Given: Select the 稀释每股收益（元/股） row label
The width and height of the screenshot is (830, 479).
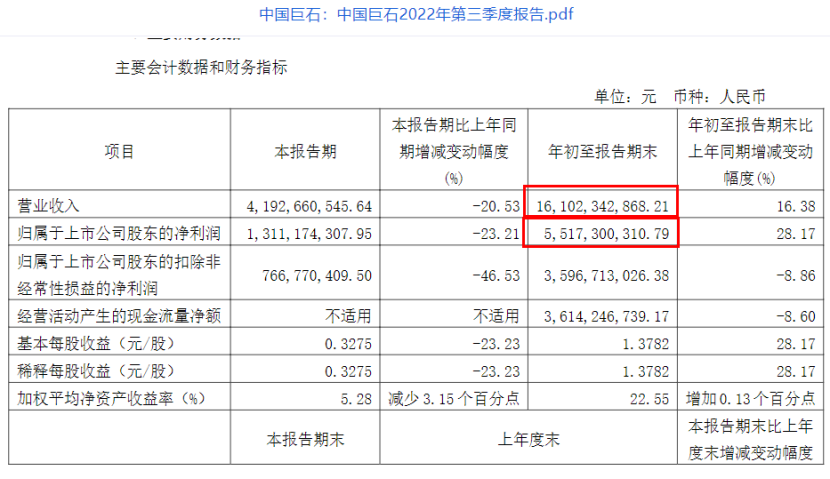Looking at the screenshot, I should click(x=96, y=371).
